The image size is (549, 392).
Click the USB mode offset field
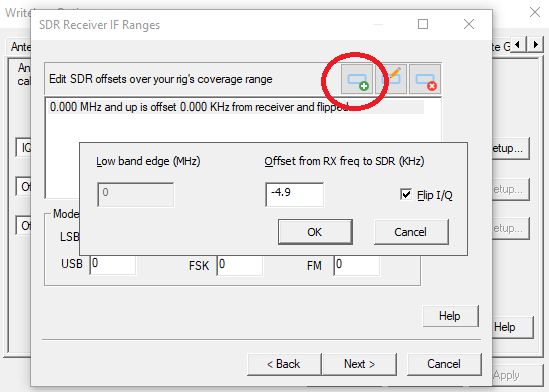click(112, 265)
